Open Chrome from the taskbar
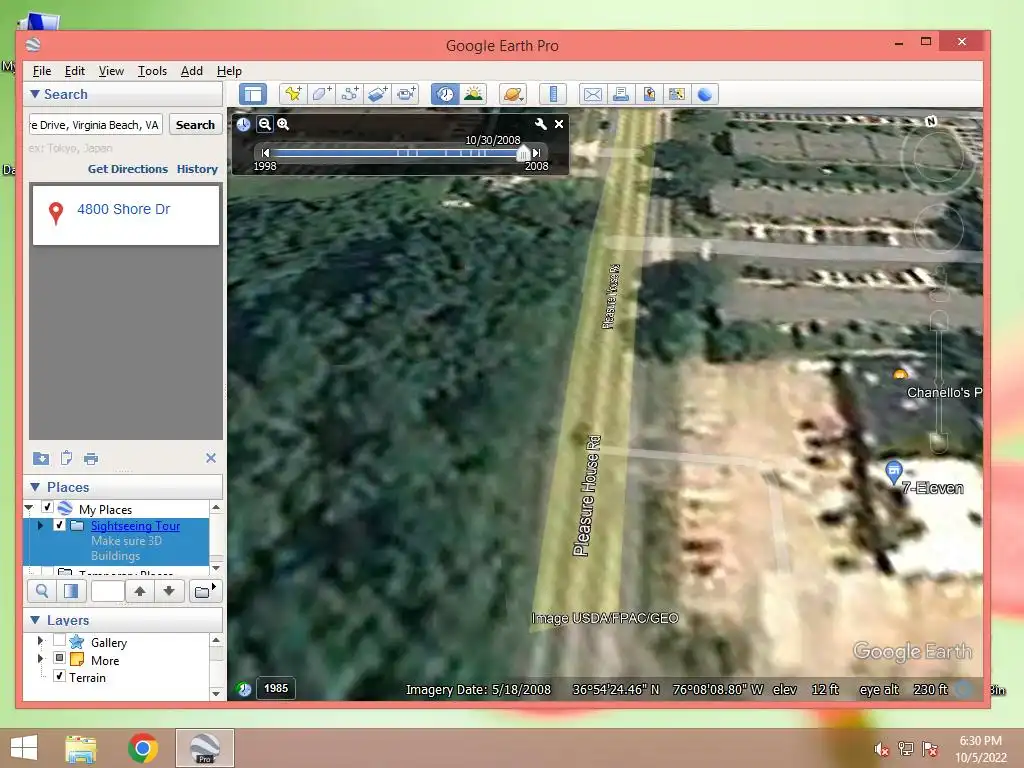The height and width of the screenshot is (768, 1024). pyautogui.click(x=143, y=748)
